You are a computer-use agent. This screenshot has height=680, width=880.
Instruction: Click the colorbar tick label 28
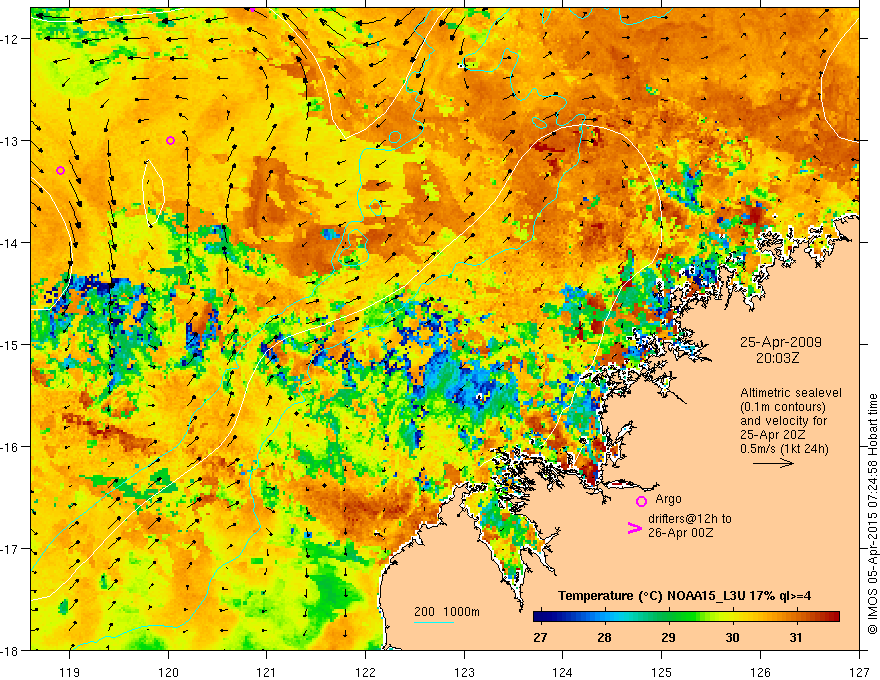[604, 637]
